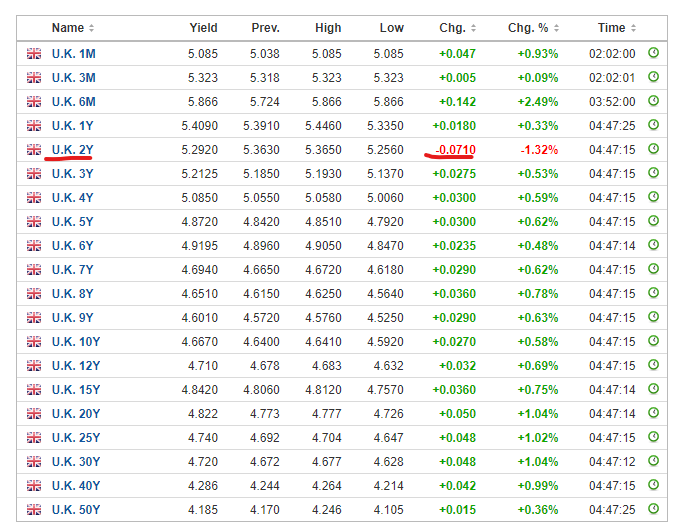
Task: Open the U.K. 10Y bond link
Action: 76,342
